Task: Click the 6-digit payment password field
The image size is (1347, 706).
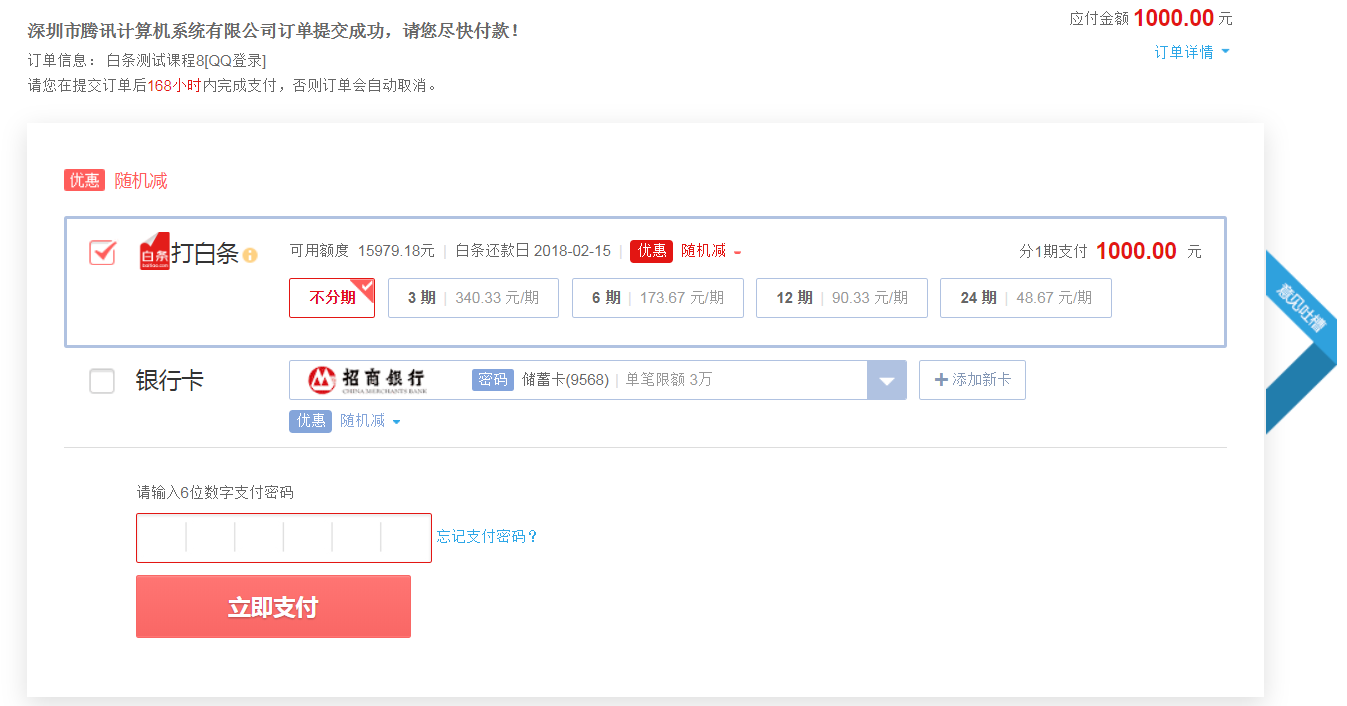Action: pyautogui.click(x=284, y=538)
